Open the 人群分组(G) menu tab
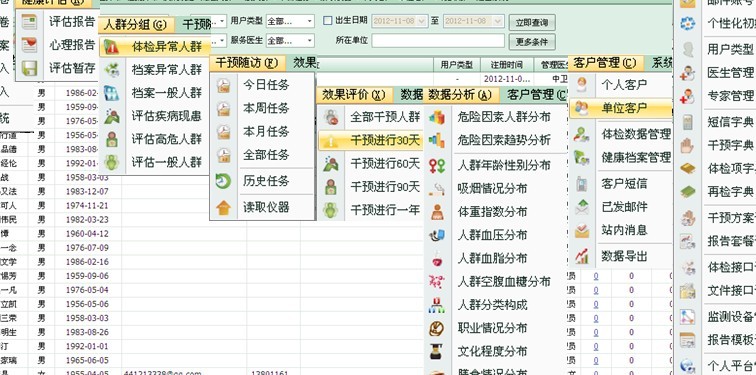 click(x=135, y=25)
